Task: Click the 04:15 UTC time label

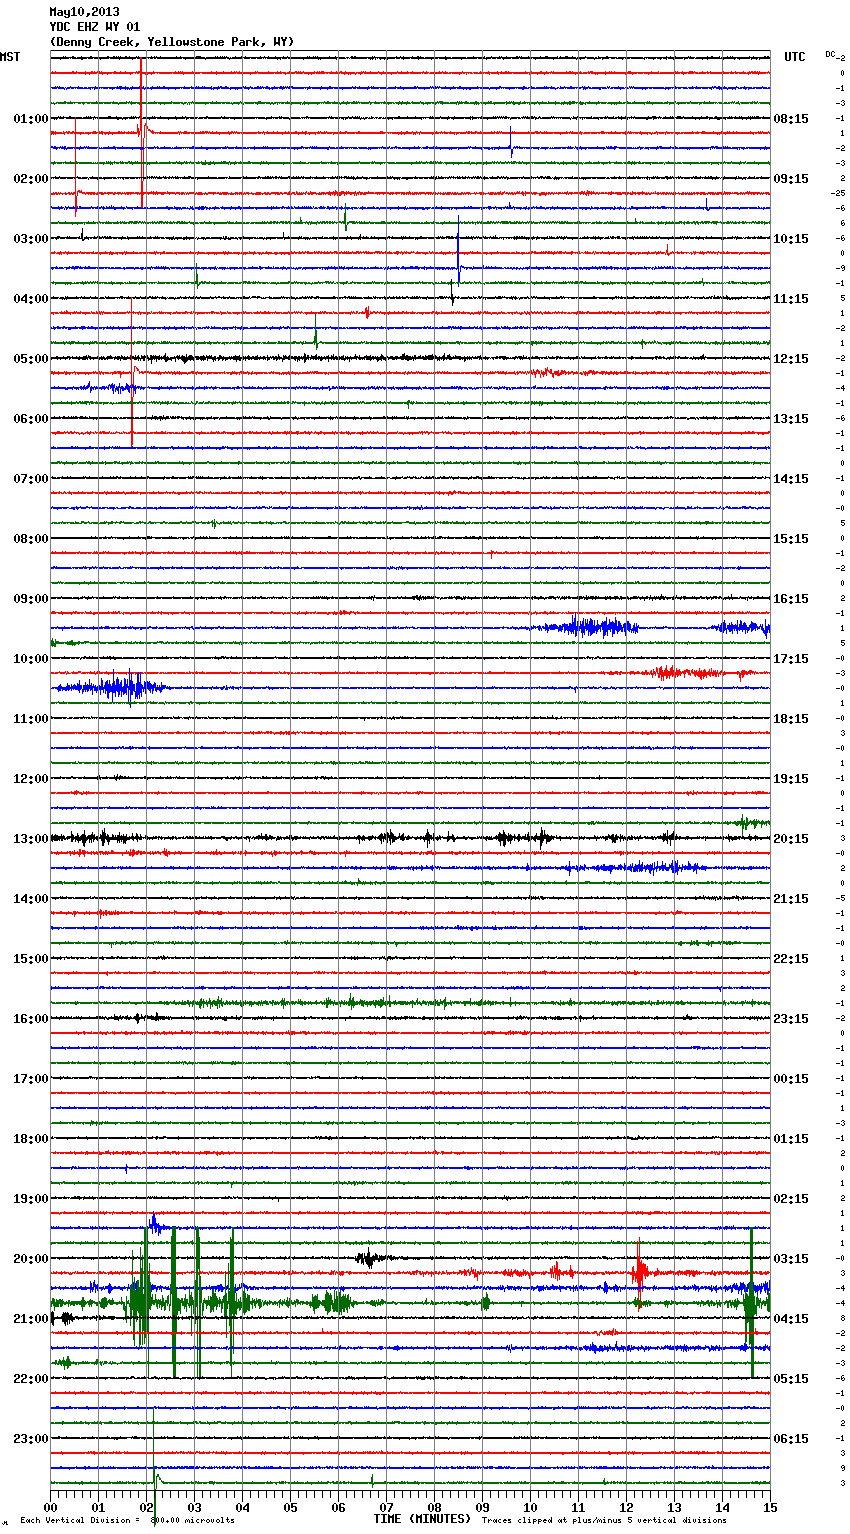Action: point(791,1319)
